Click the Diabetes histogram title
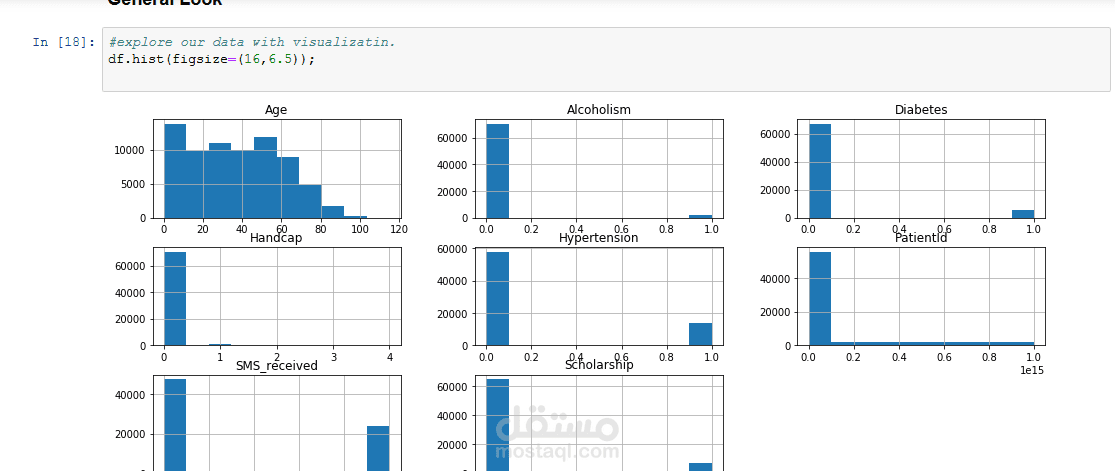 click(921, 110)
